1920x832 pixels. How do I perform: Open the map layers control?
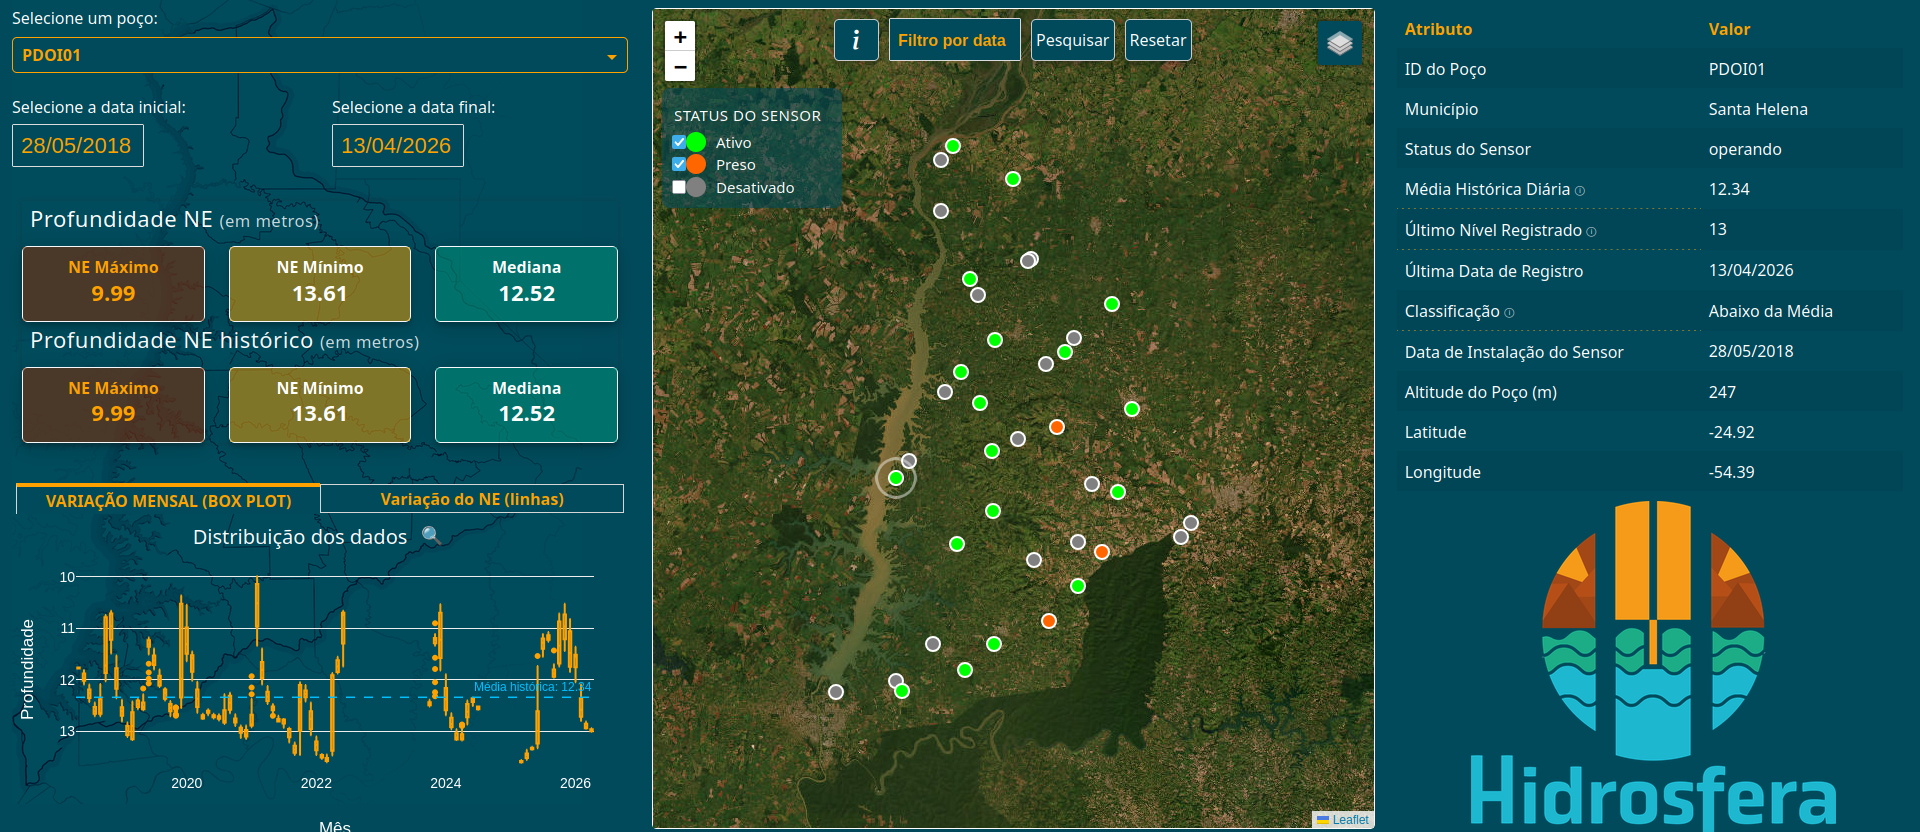[x=1340, y=43]
